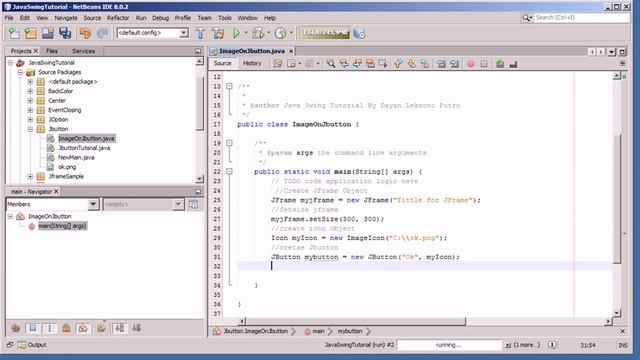Screen dimensions: 640x360
Task: Toggle Show Static Members in Navigator
Action: point(49,328)
